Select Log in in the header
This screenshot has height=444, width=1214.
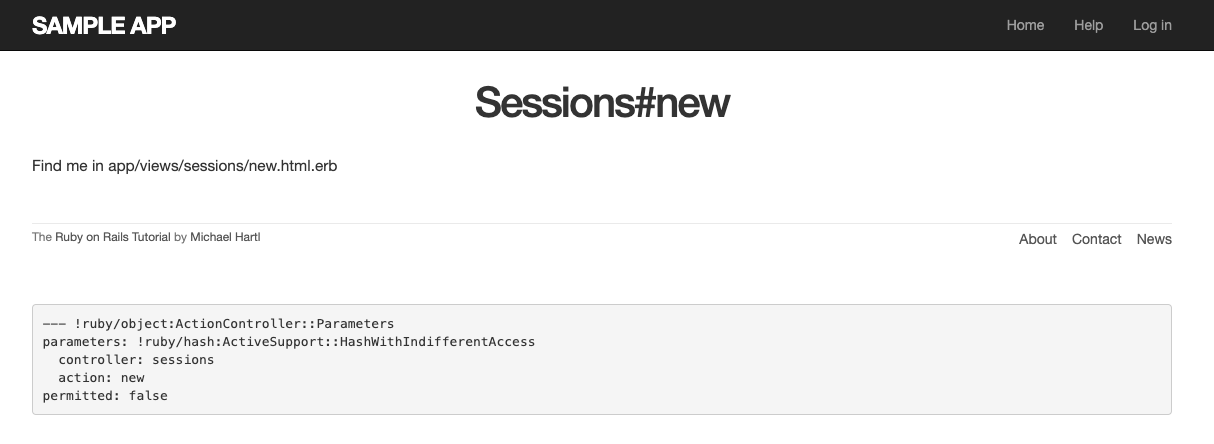pyautogui.click(x=1152, y=25)
